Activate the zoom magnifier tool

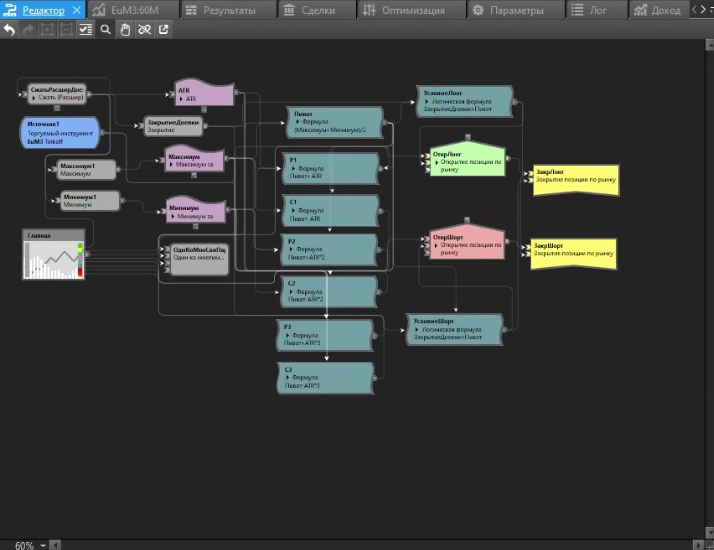(105, 29)
